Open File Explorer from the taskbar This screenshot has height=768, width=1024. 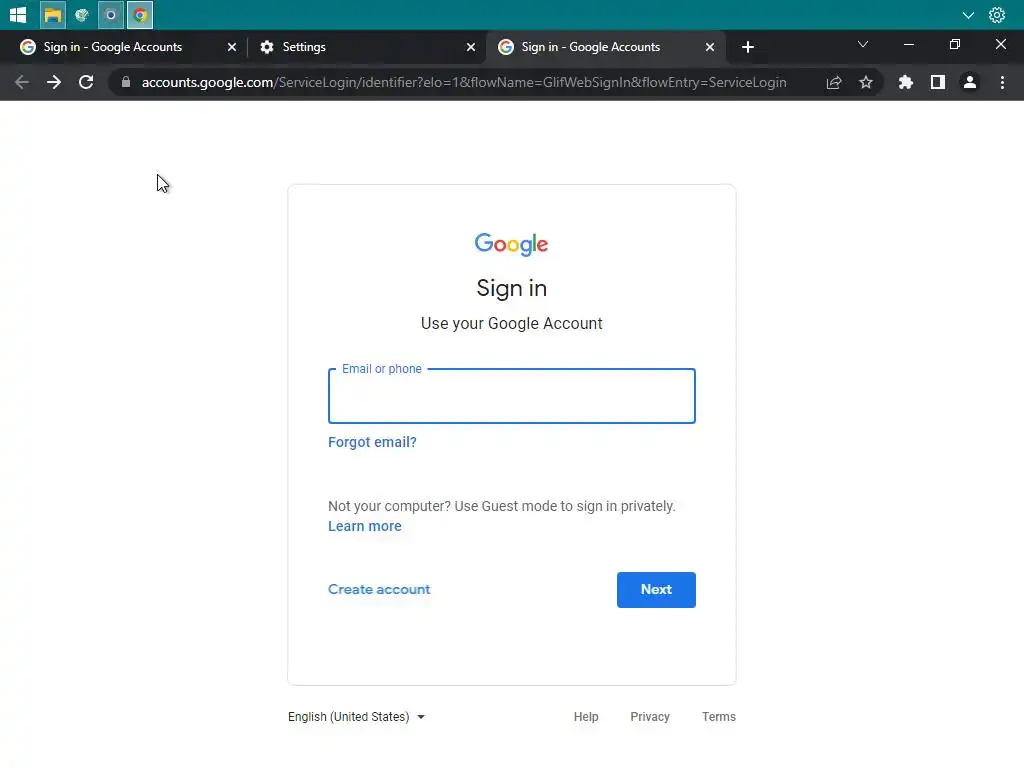click(52, 14)
